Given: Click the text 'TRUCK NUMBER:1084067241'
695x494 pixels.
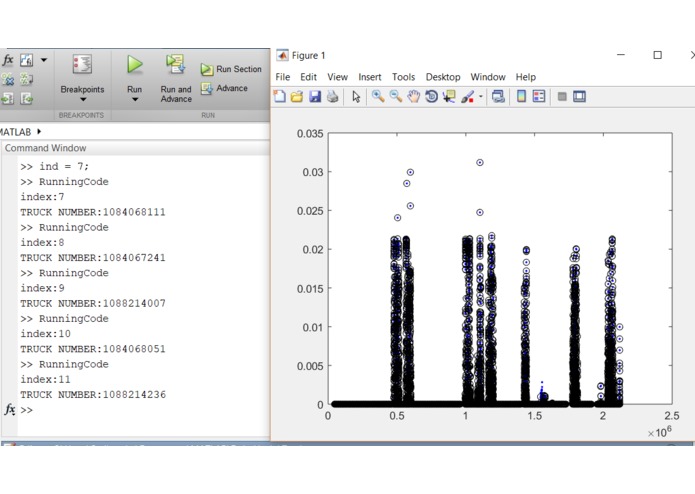Looking at the screenshot, I should click(93, 258).
